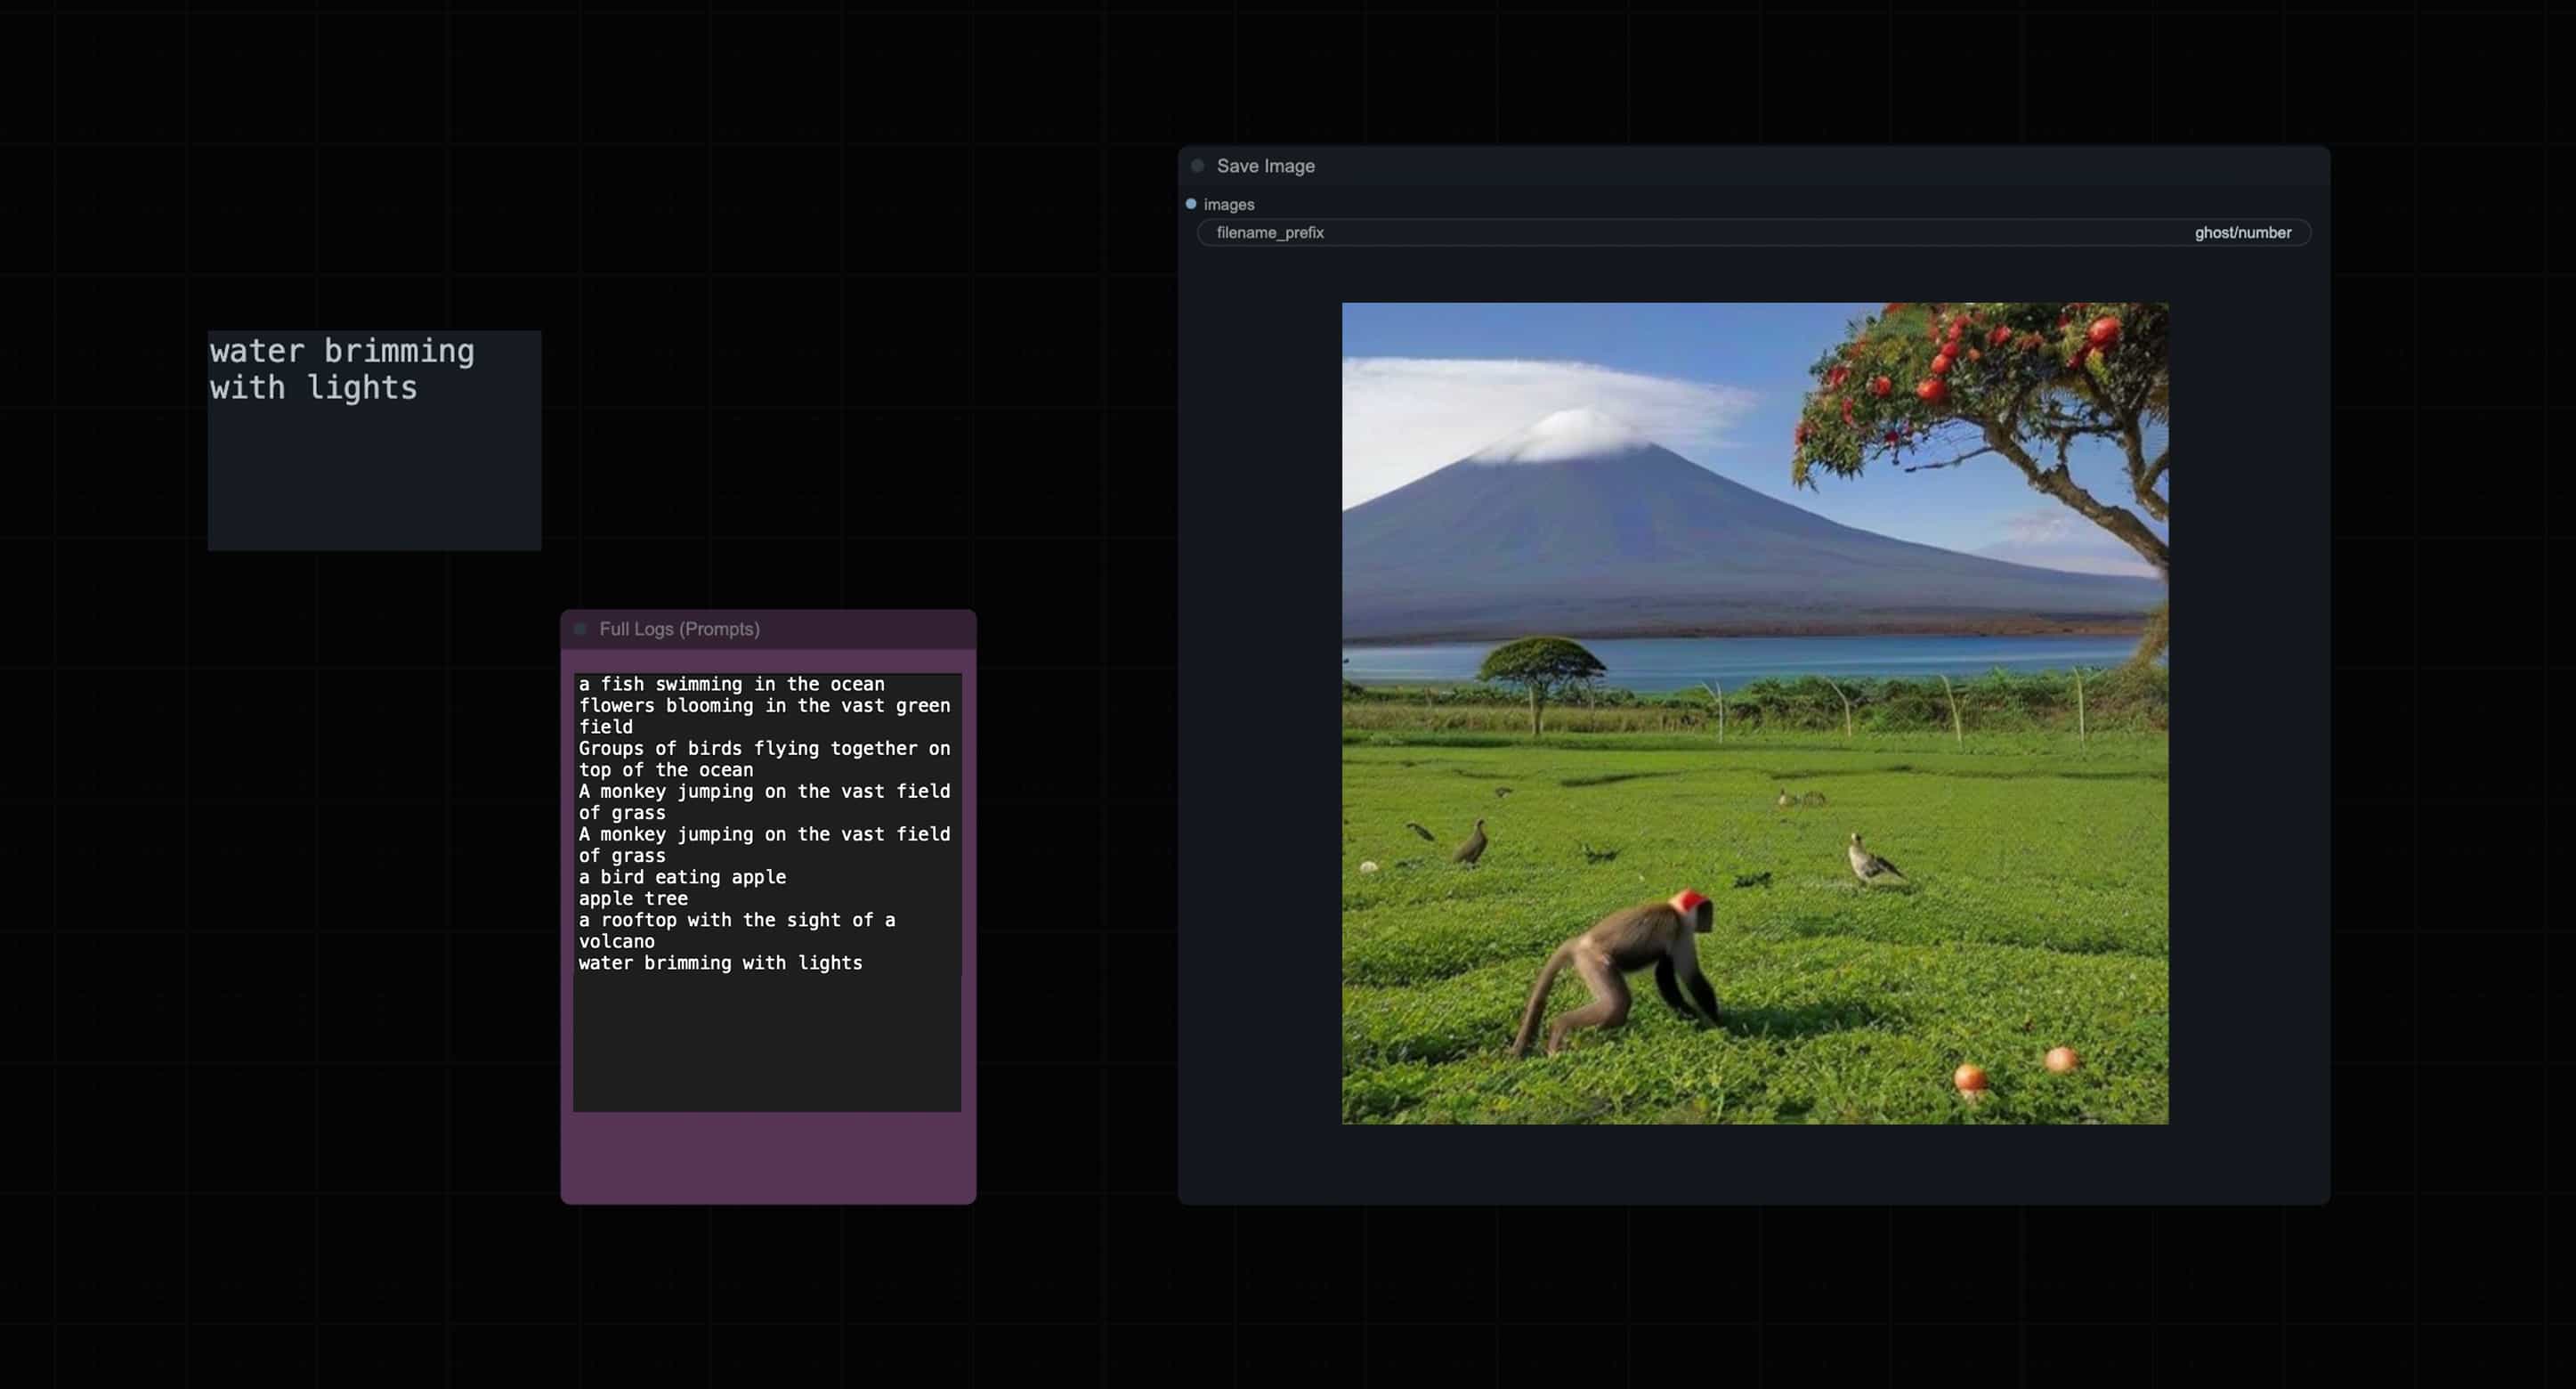The image size is (2576, 1389).
Task: Click 'flowers blooming in the vast green' line
Action: click(764, 706)
